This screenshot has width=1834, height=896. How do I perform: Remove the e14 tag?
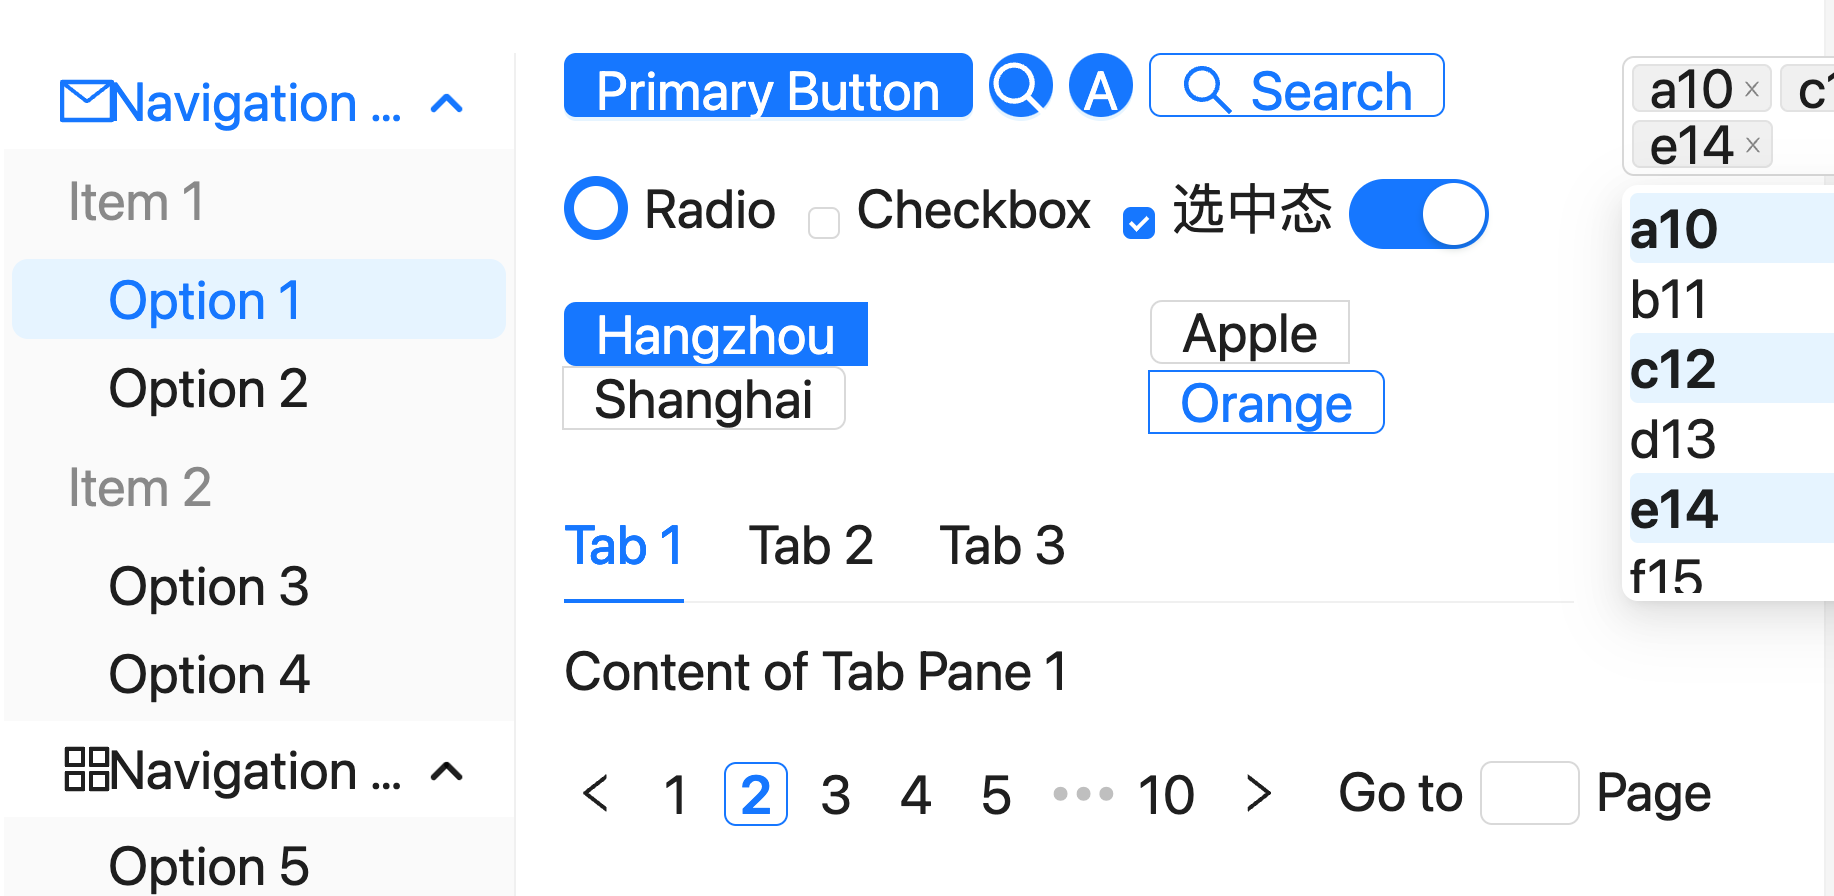pyautogui.click(x=1752, y=145)
